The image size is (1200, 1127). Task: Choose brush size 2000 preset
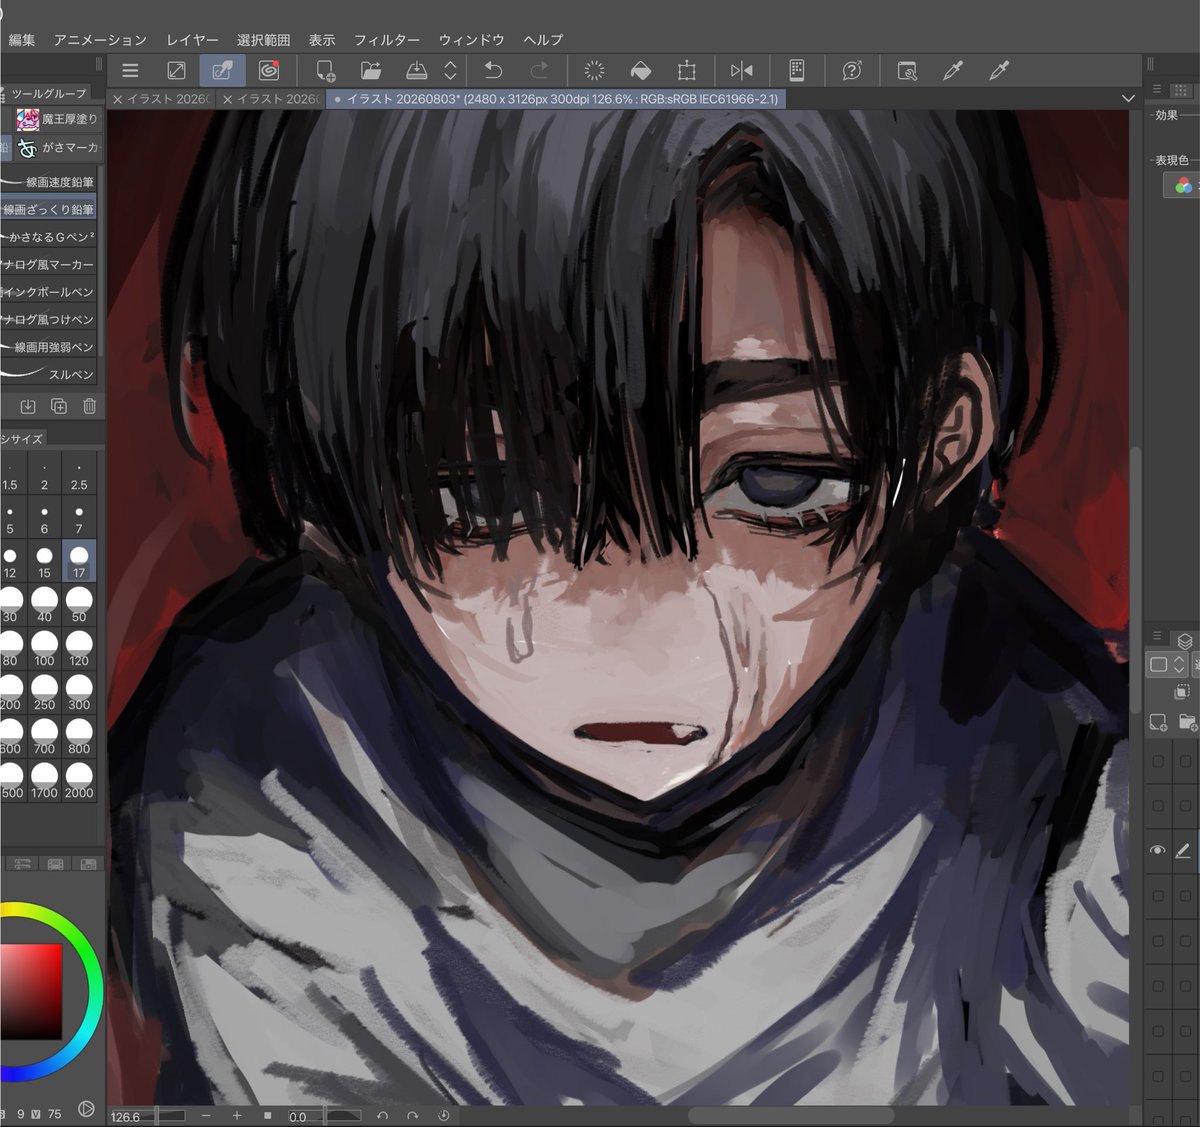[79, 781]
